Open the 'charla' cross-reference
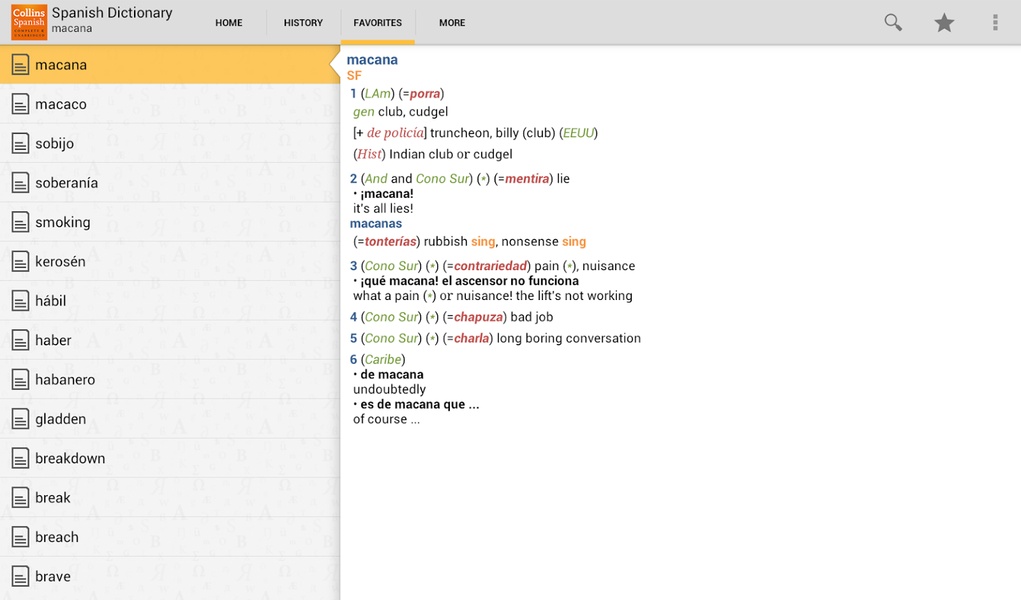Screen dimensions: 1021x600 click(x=471, y=338)
